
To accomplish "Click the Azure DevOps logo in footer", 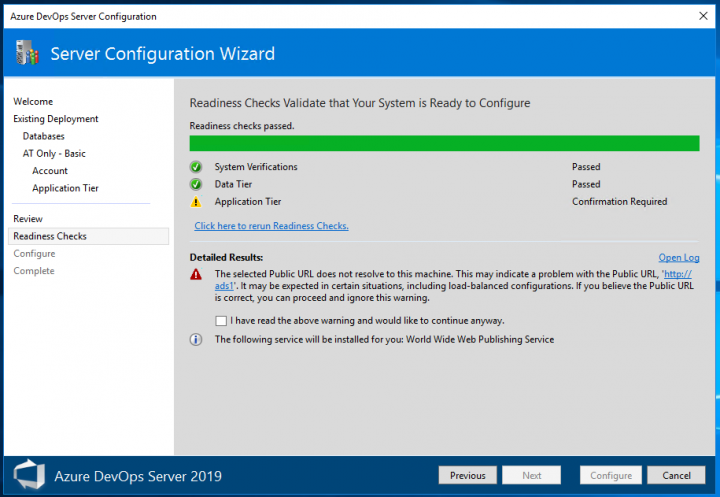I will [x=29, y=475].
